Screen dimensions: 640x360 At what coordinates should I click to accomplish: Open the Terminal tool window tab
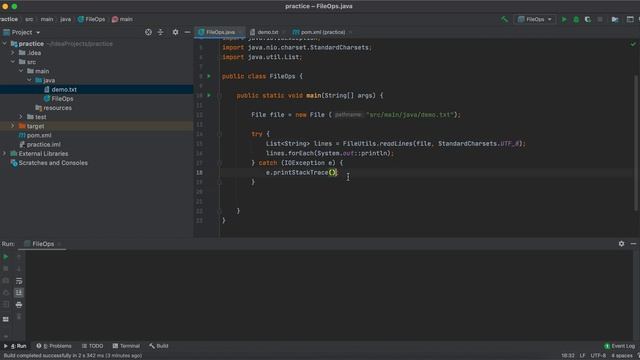click(127, 346)
